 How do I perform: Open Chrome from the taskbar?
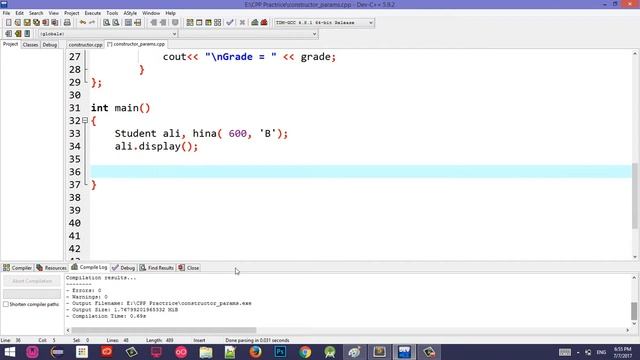click(x=305, y=352)
